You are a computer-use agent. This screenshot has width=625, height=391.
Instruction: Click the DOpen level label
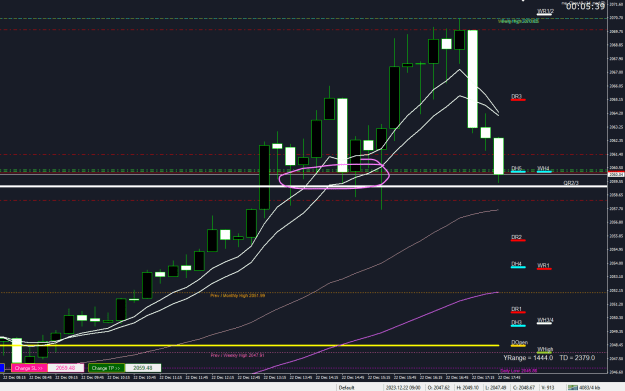click(x=519, y=343)
